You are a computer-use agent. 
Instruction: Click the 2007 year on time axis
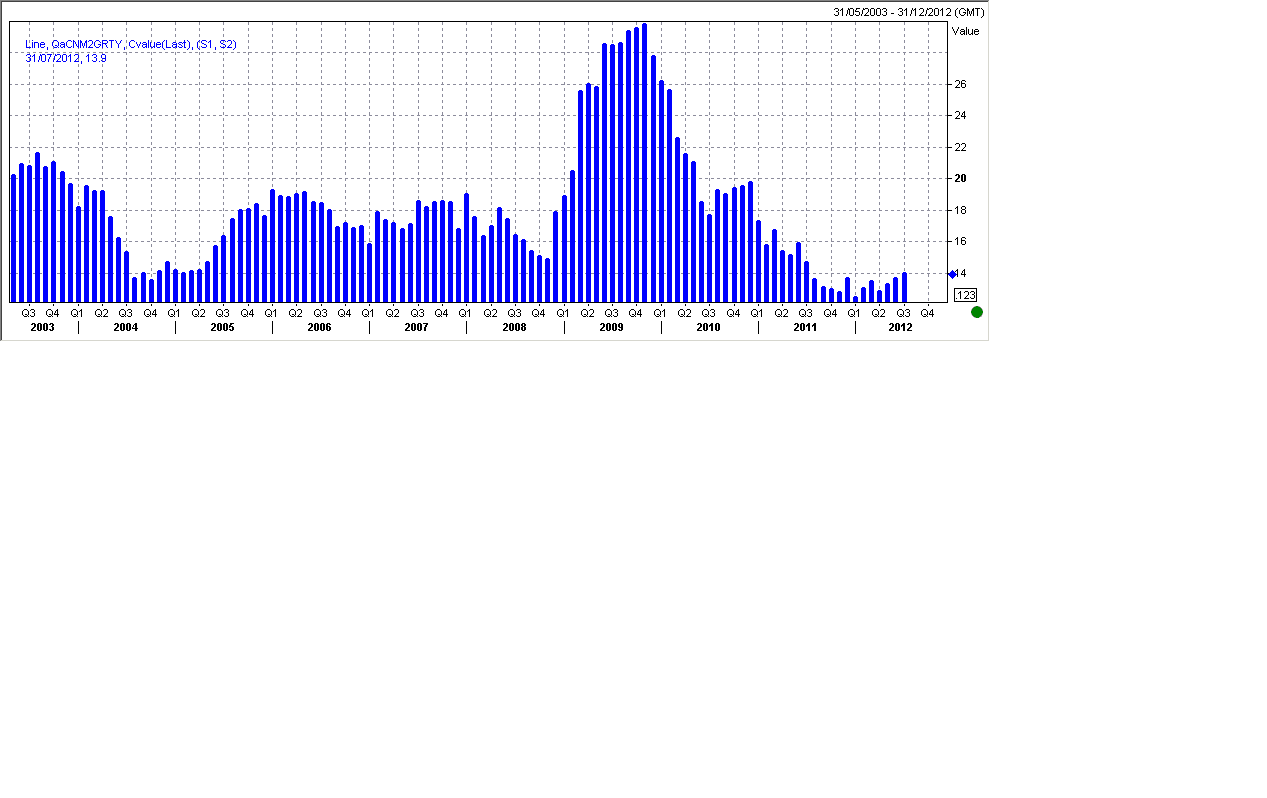point(416,327)
